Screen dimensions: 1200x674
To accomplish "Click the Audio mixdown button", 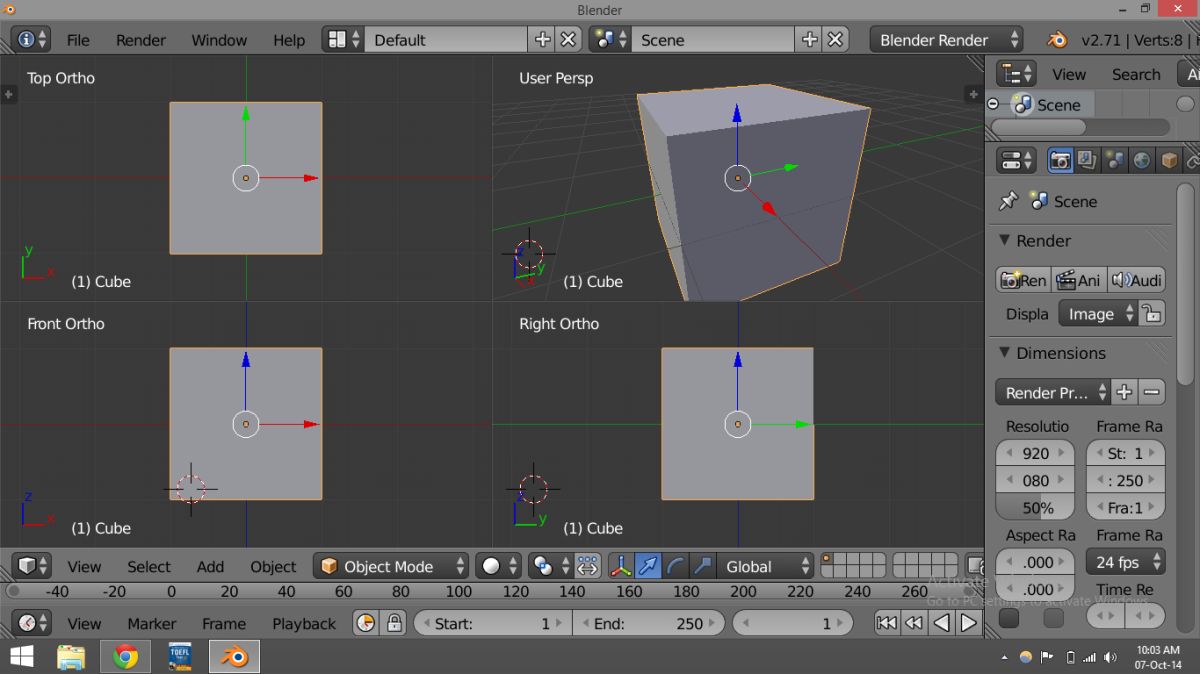I will [x=1135, y=281].
